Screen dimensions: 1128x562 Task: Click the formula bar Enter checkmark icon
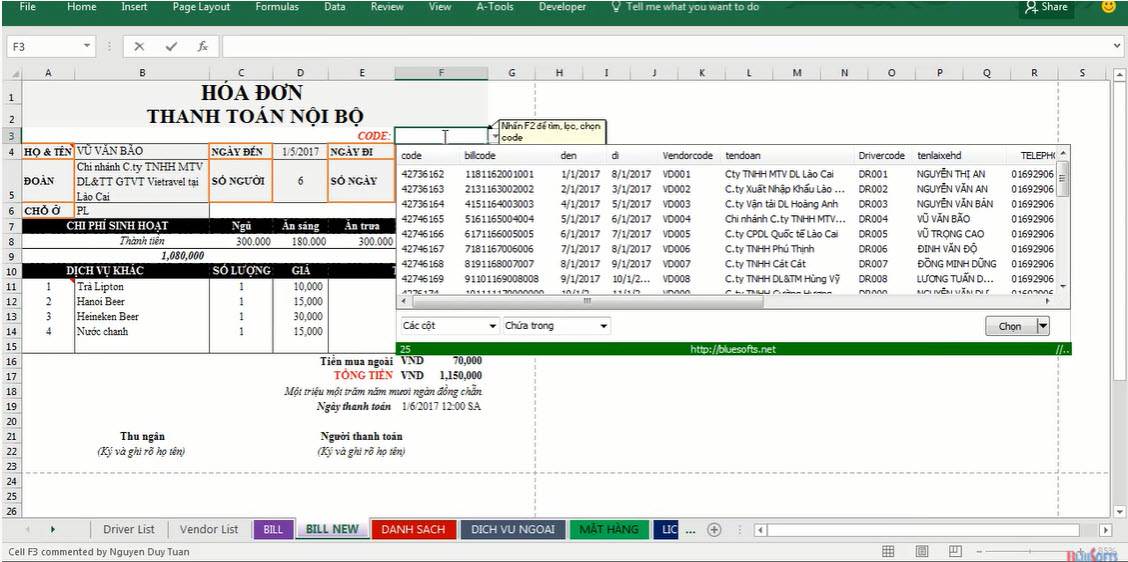(x=171, y=47)
